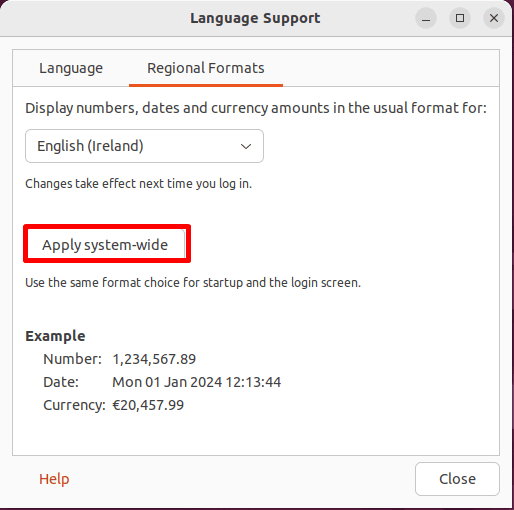The image size is (514, 510).
Task: Click the 'Use the same format choice' description
Action: [x=193, y=283]
